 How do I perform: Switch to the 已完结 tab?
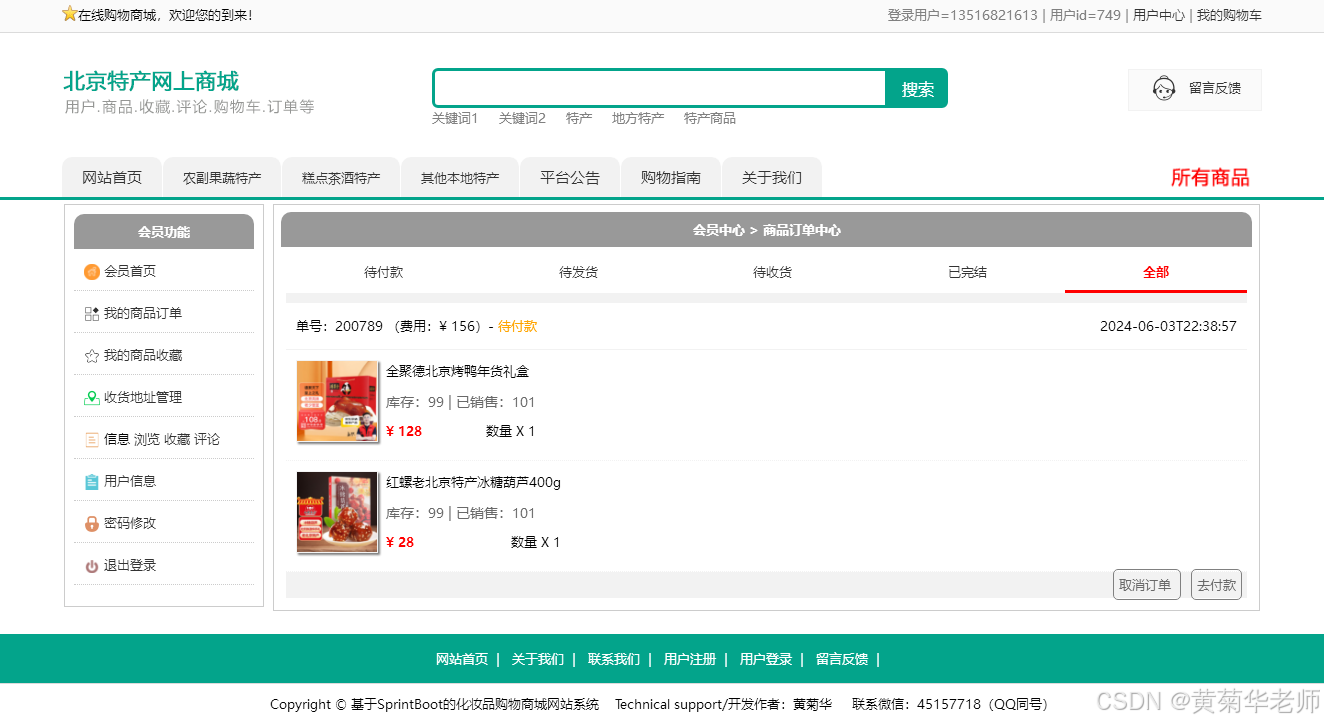tap(967, 272)
